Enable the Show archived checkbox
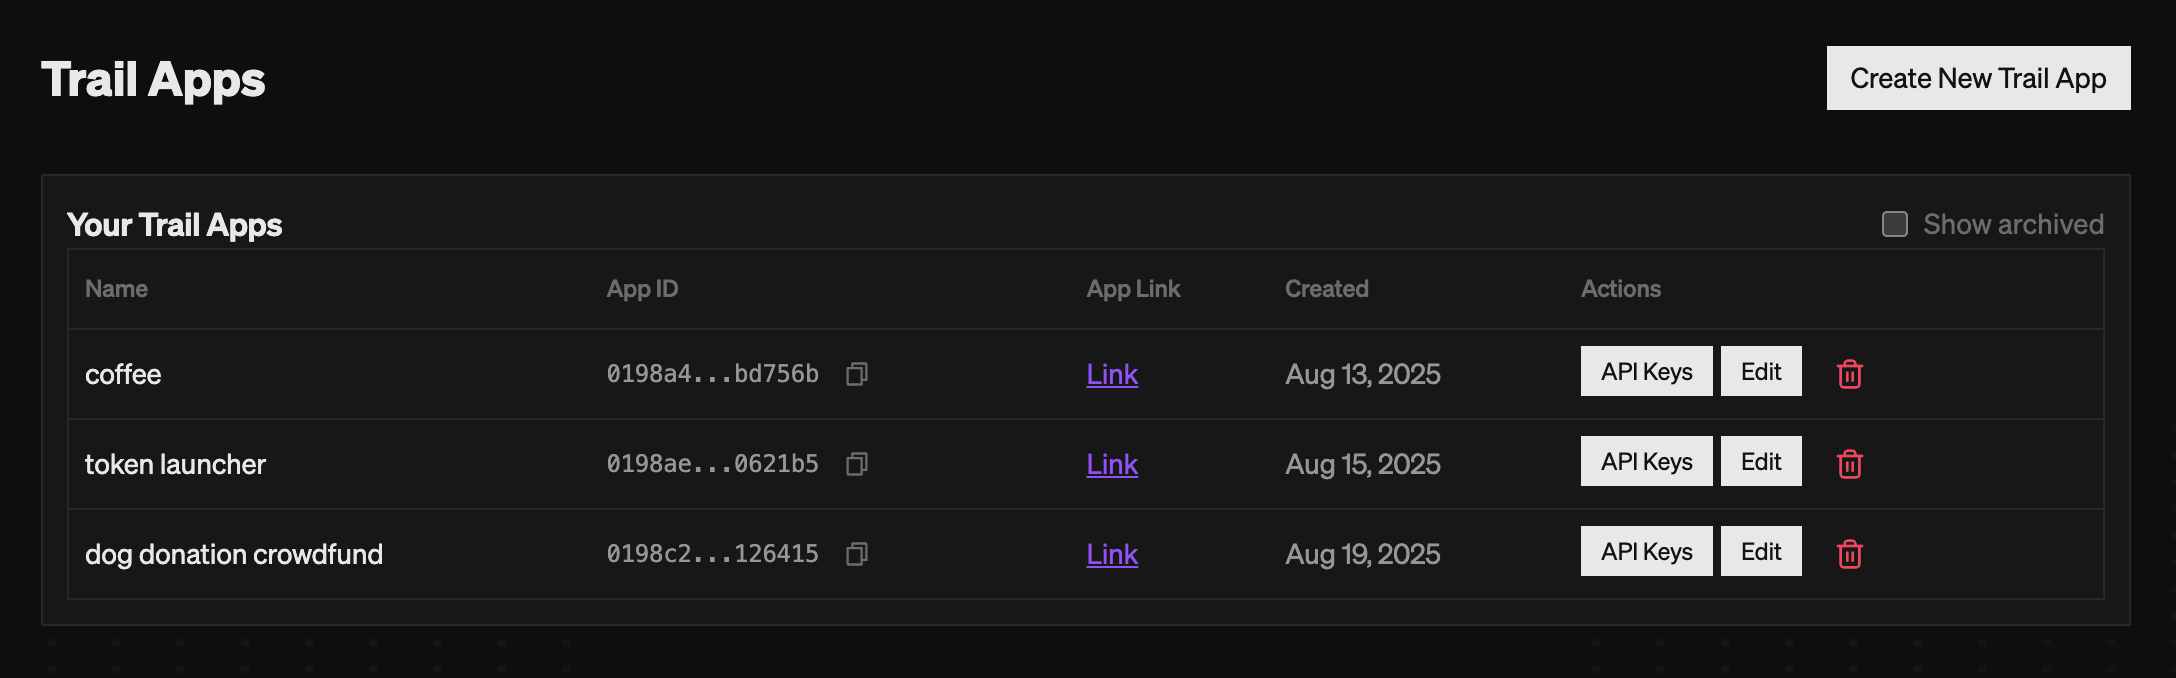Screen dimensions: 2176x678 pyautogui.click(x=1894, y=224)
